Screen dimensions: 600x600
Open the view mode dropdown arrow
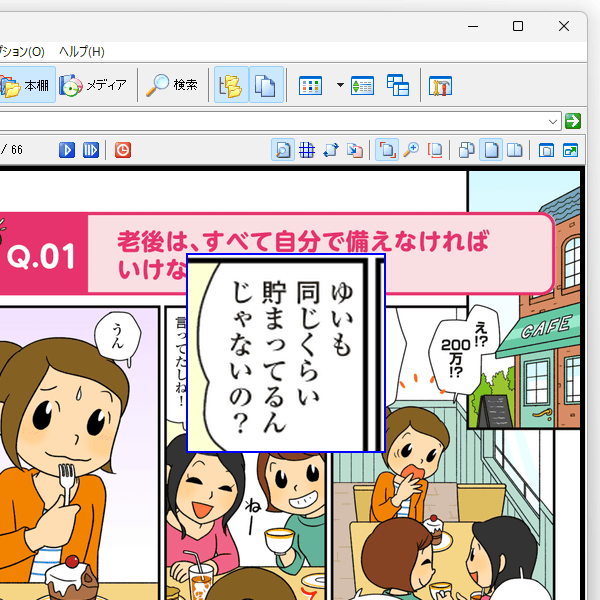point(340,85)
